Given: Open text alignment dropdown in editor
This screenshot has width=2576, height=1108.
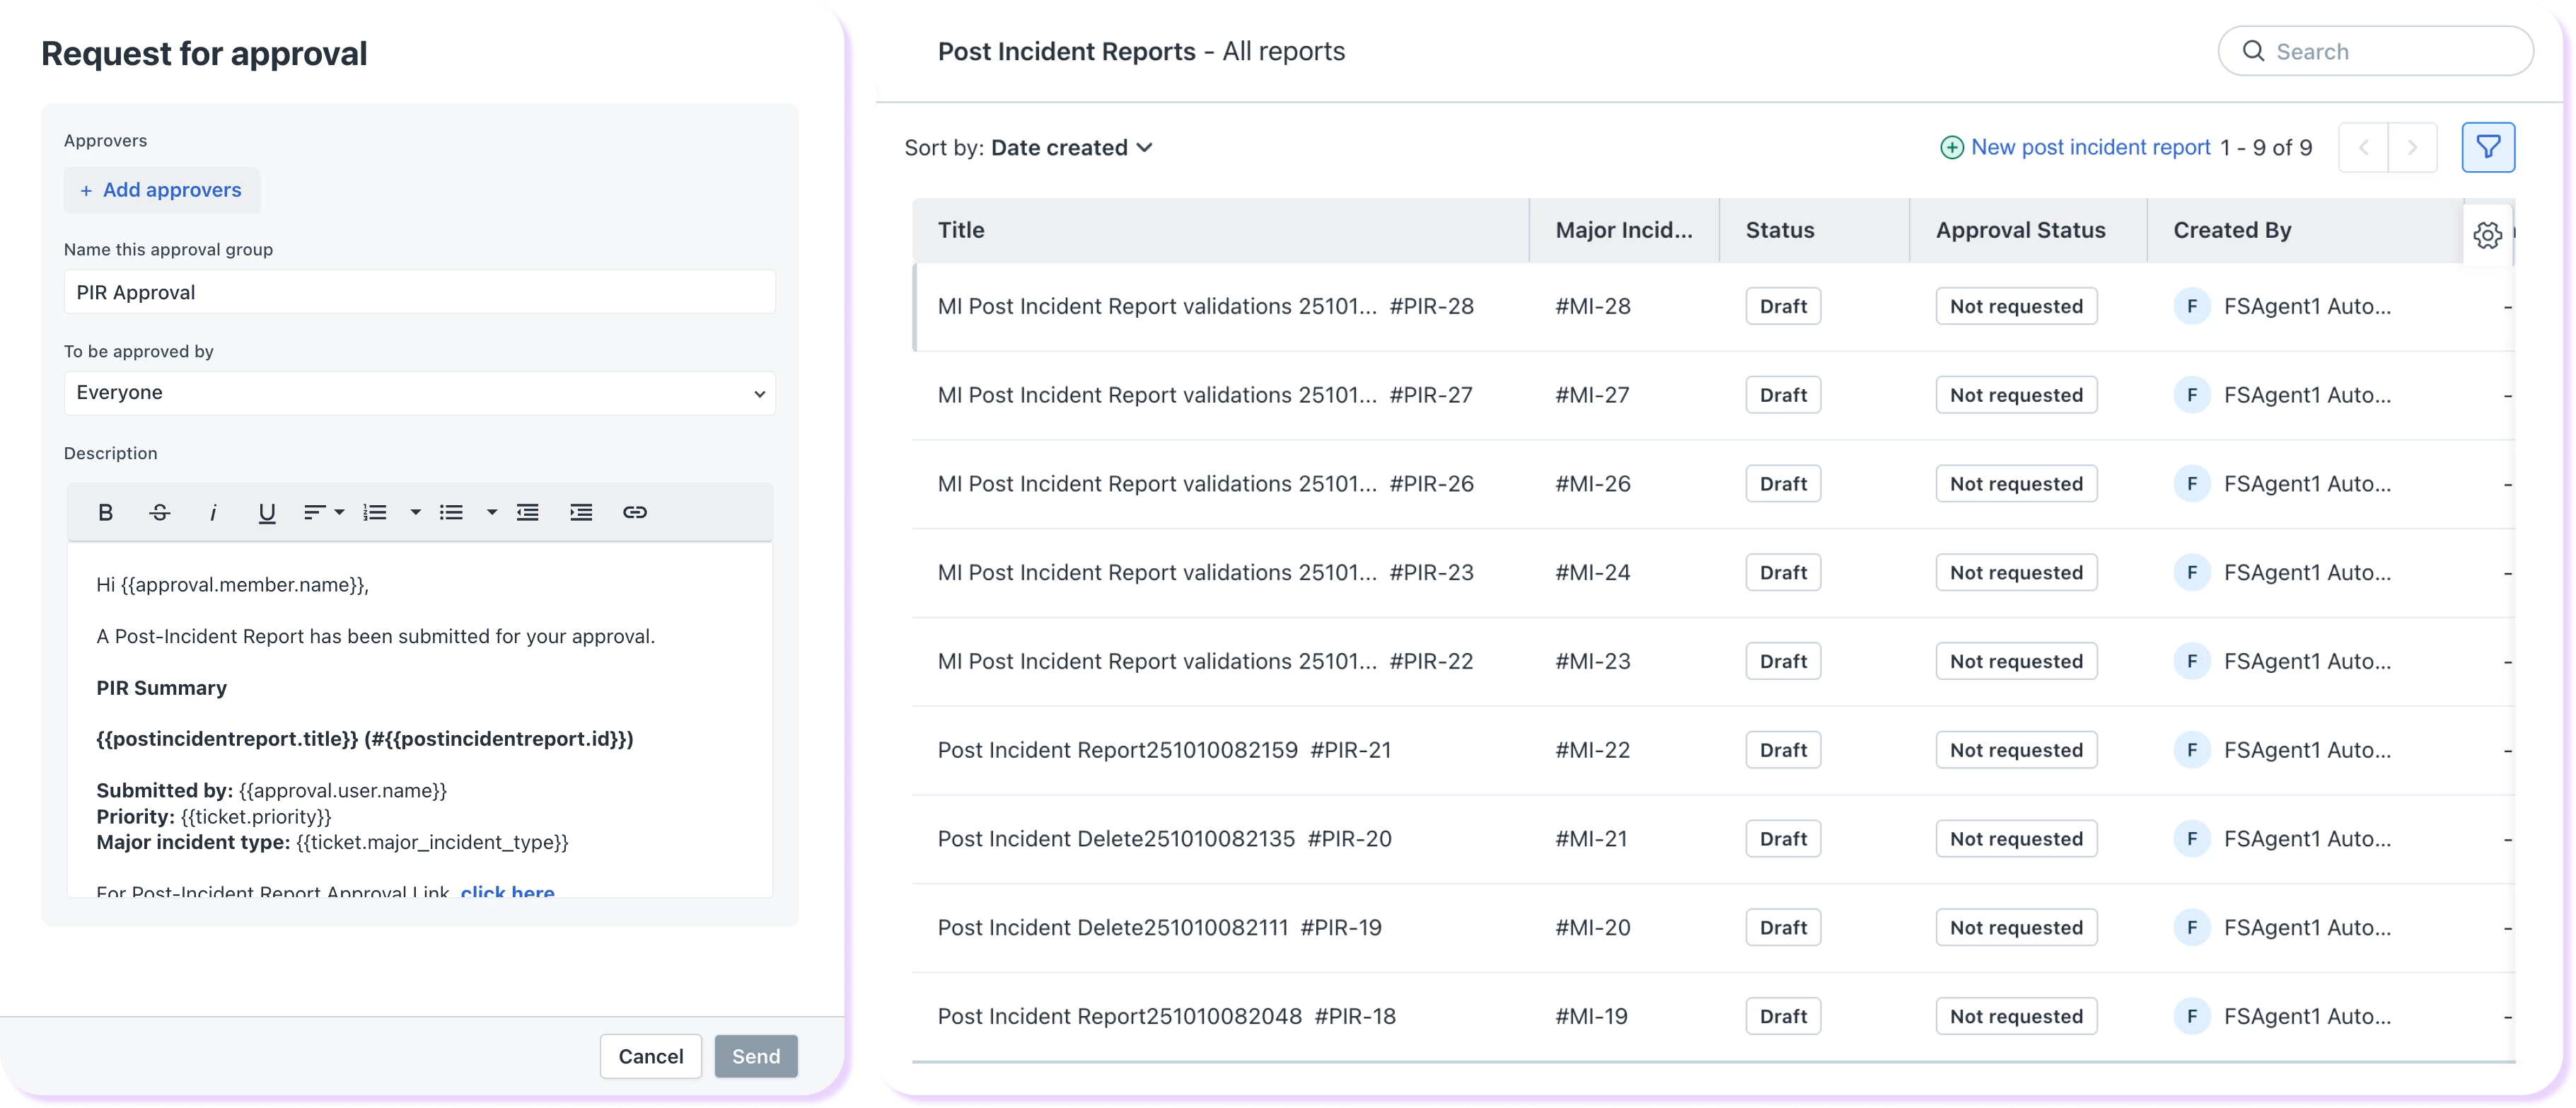Looking at the screenshot, I should pyautogui.click(x=323, y=513).
